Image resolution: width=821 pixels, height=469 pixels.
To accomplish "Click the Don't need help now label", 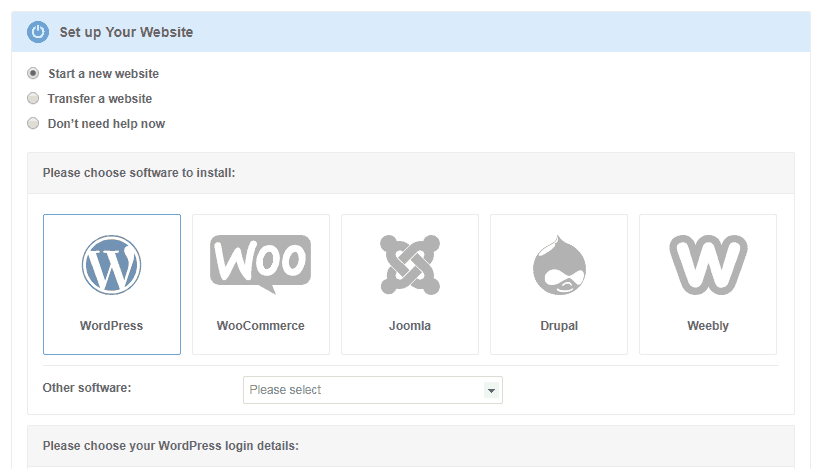I will [x=106, y=124].
